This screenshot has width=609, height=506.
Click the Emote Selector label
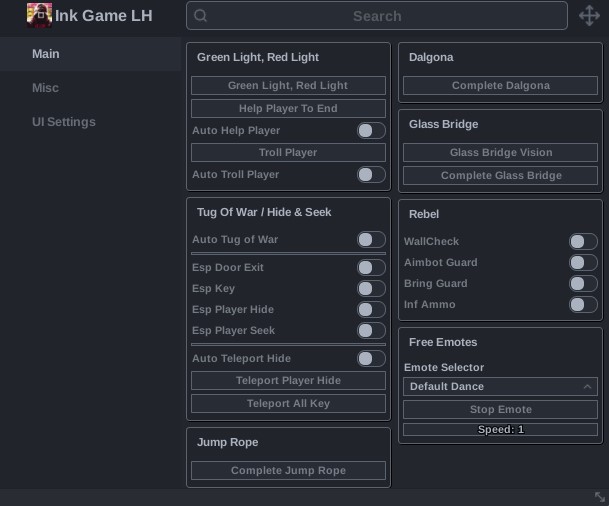point(444,367)
